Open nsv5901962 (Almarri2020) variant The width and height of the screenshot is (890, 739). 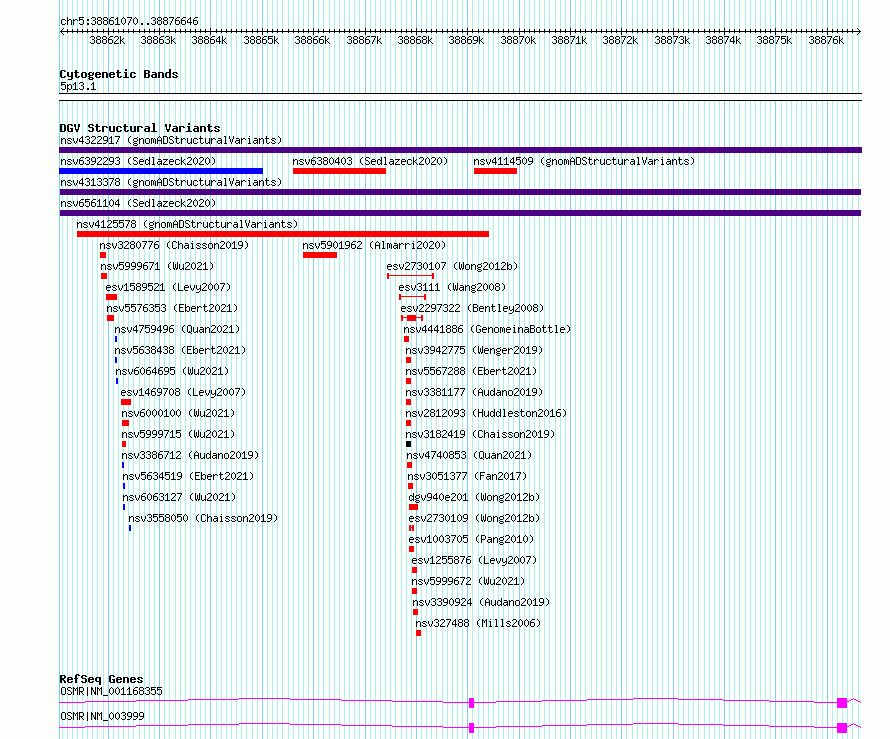pos(374,245)
